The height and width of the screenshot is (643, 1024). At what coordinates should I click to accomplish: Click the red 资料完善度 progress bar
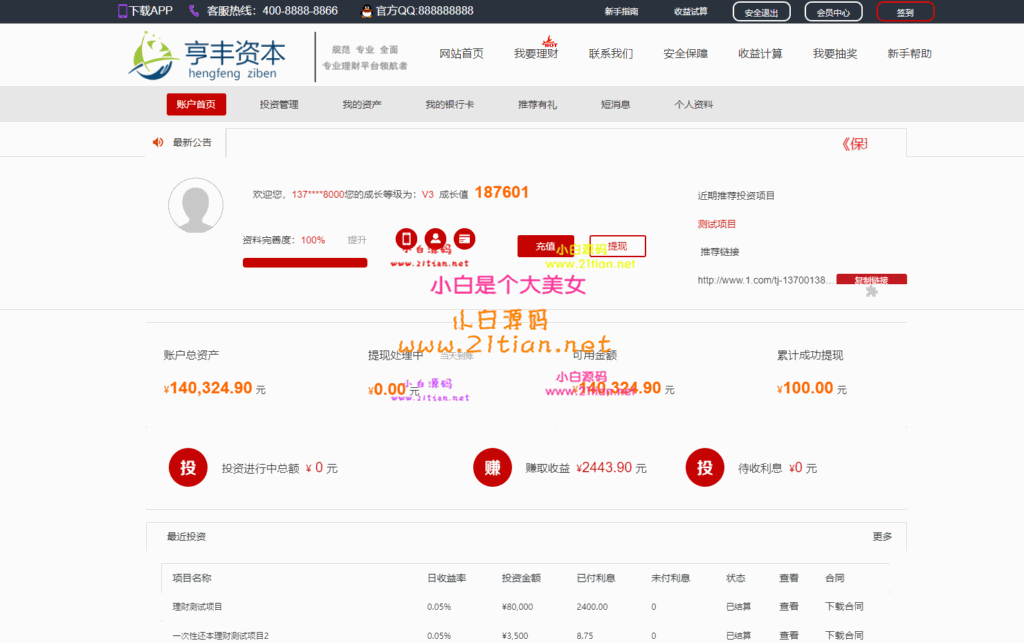pyautogui.click(x=305, y=262)
